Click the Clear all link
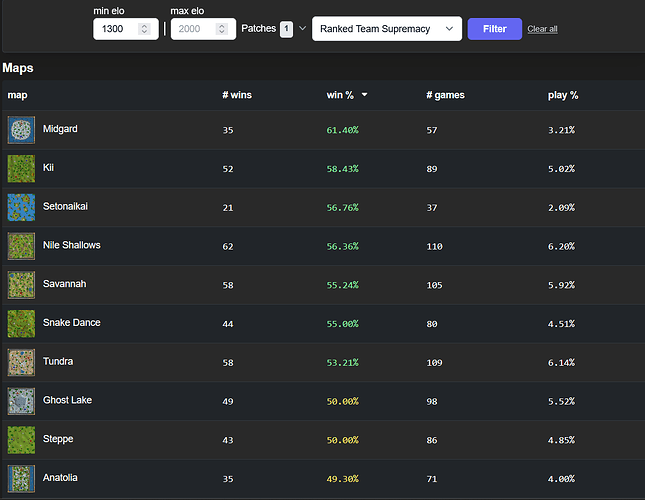 pos(542,29)
